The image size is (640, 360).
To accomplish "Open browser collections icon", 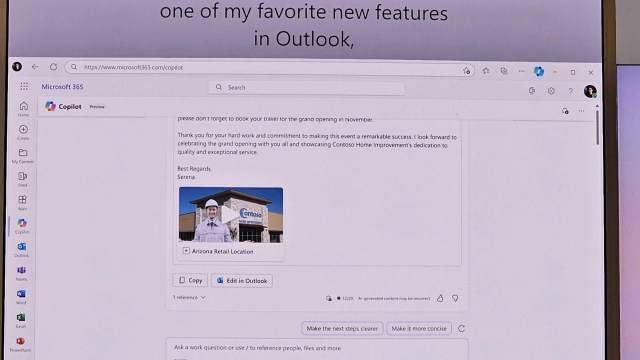I will [504, 71].
